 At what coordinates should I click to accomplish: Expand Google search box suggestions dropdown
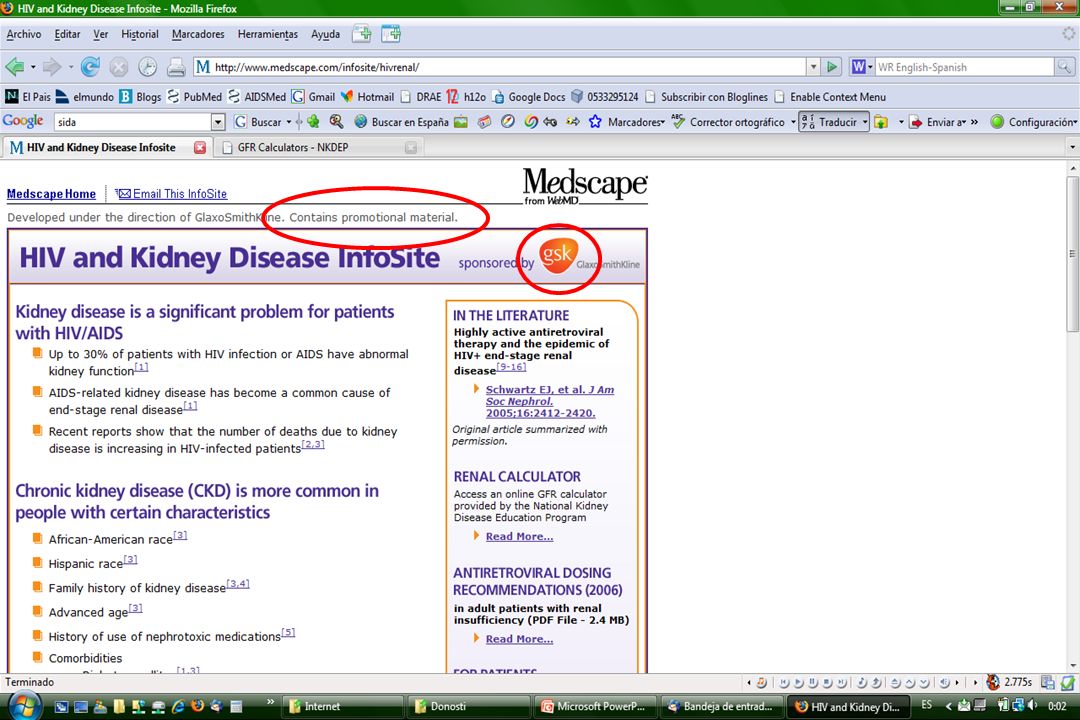coord(218,122)
